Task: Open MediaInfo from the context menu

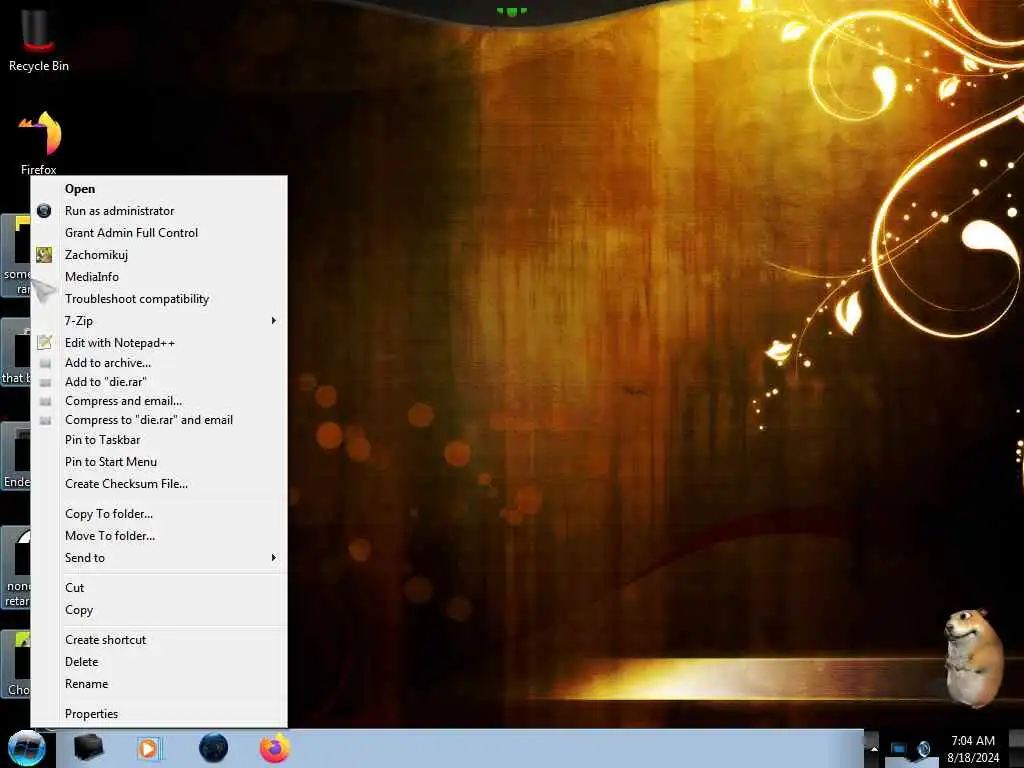Action: 159,277
